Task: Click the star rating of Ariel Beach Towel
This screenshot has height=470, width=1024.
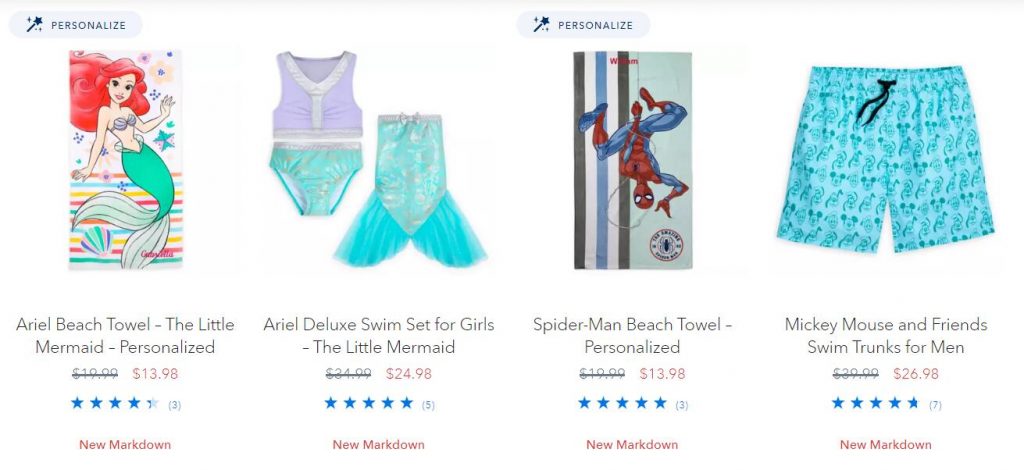Action: point(115,403)
